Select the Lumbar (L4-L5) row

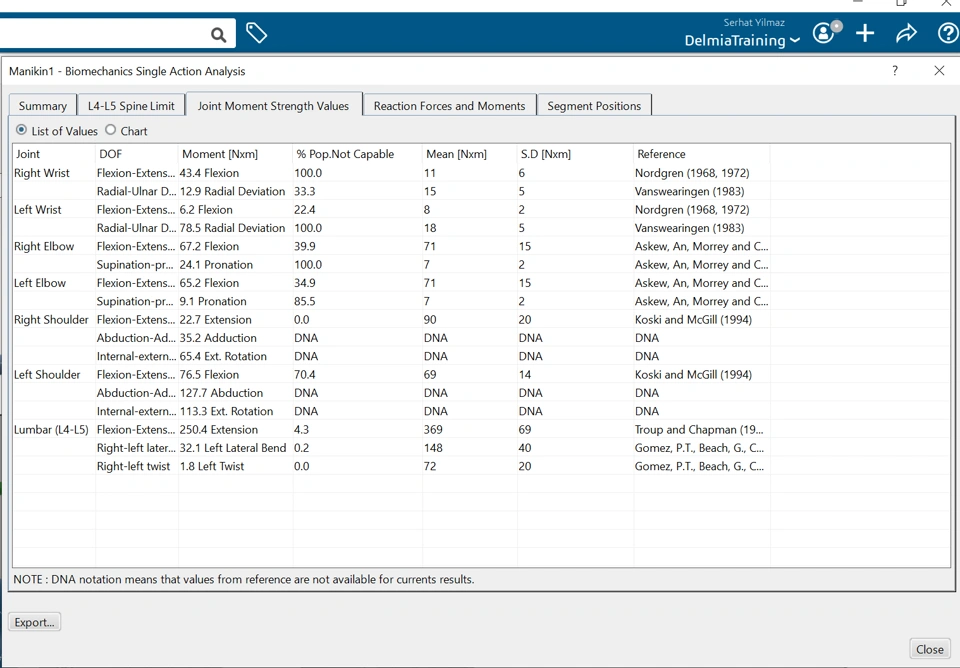[51, 430]
